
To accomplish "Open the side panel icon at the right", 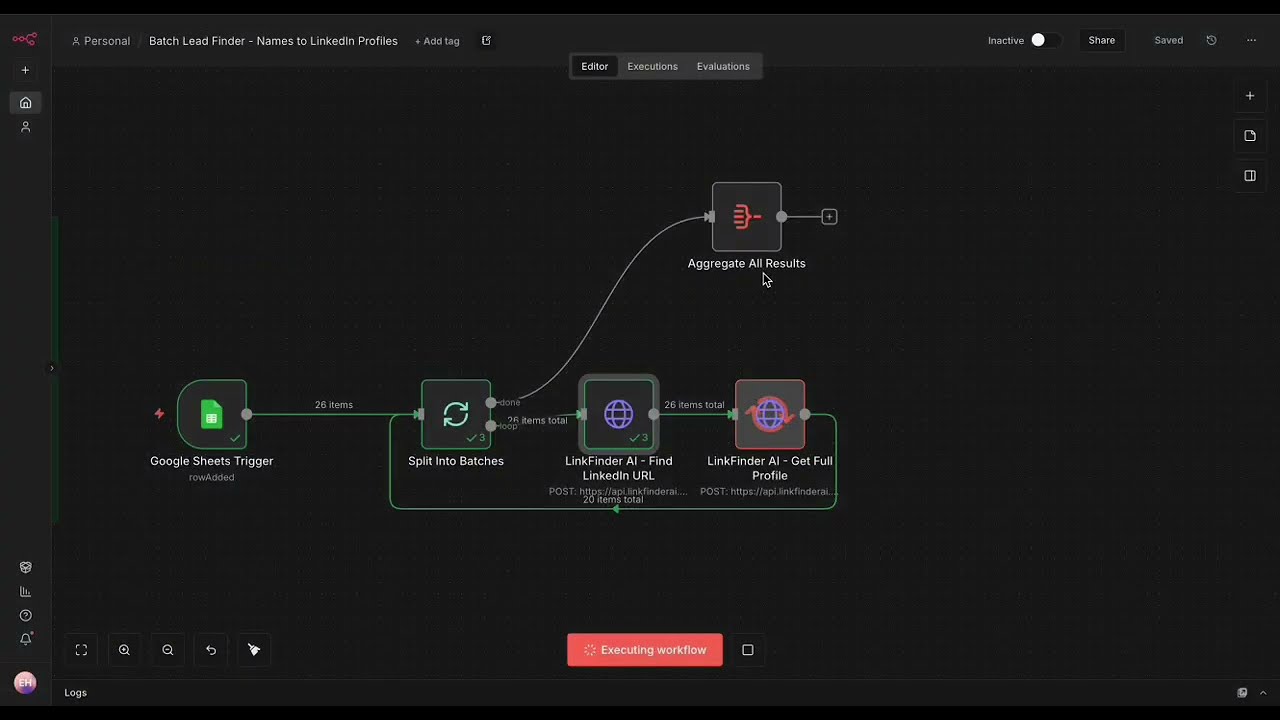I will click(1249, 176).
